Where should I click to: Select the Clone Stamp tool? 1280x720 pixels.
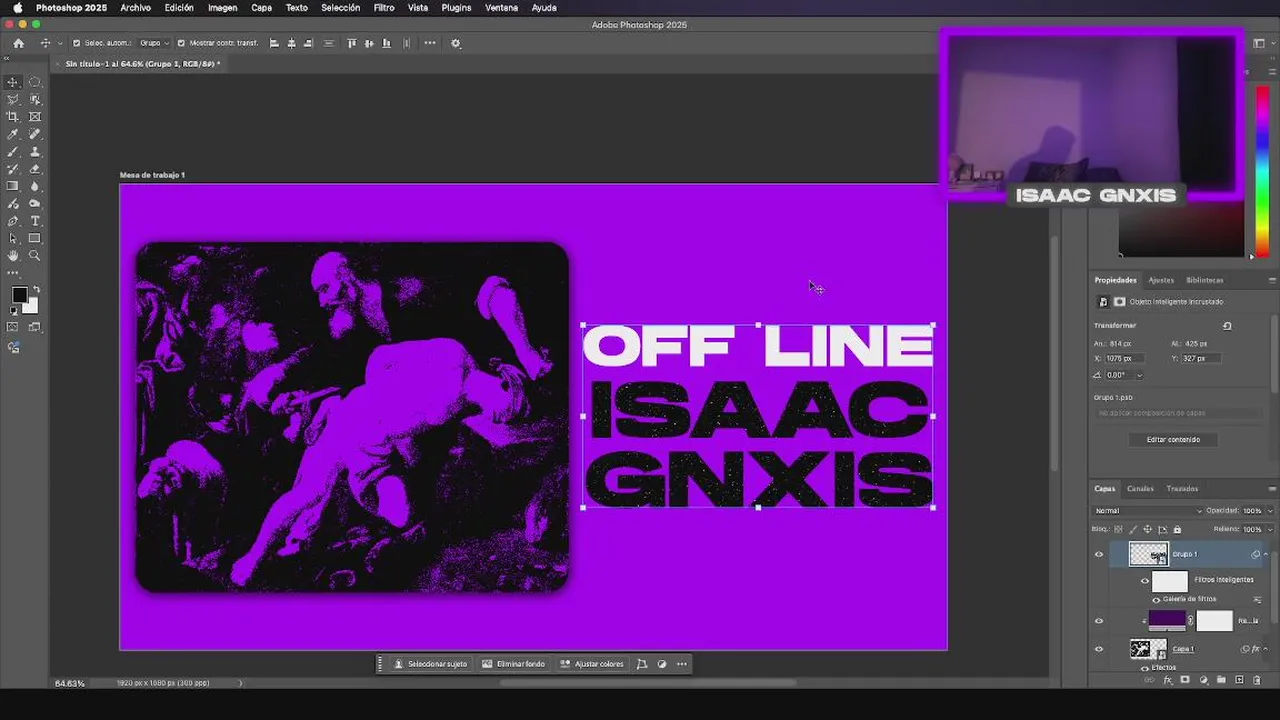tap(35, 152)
